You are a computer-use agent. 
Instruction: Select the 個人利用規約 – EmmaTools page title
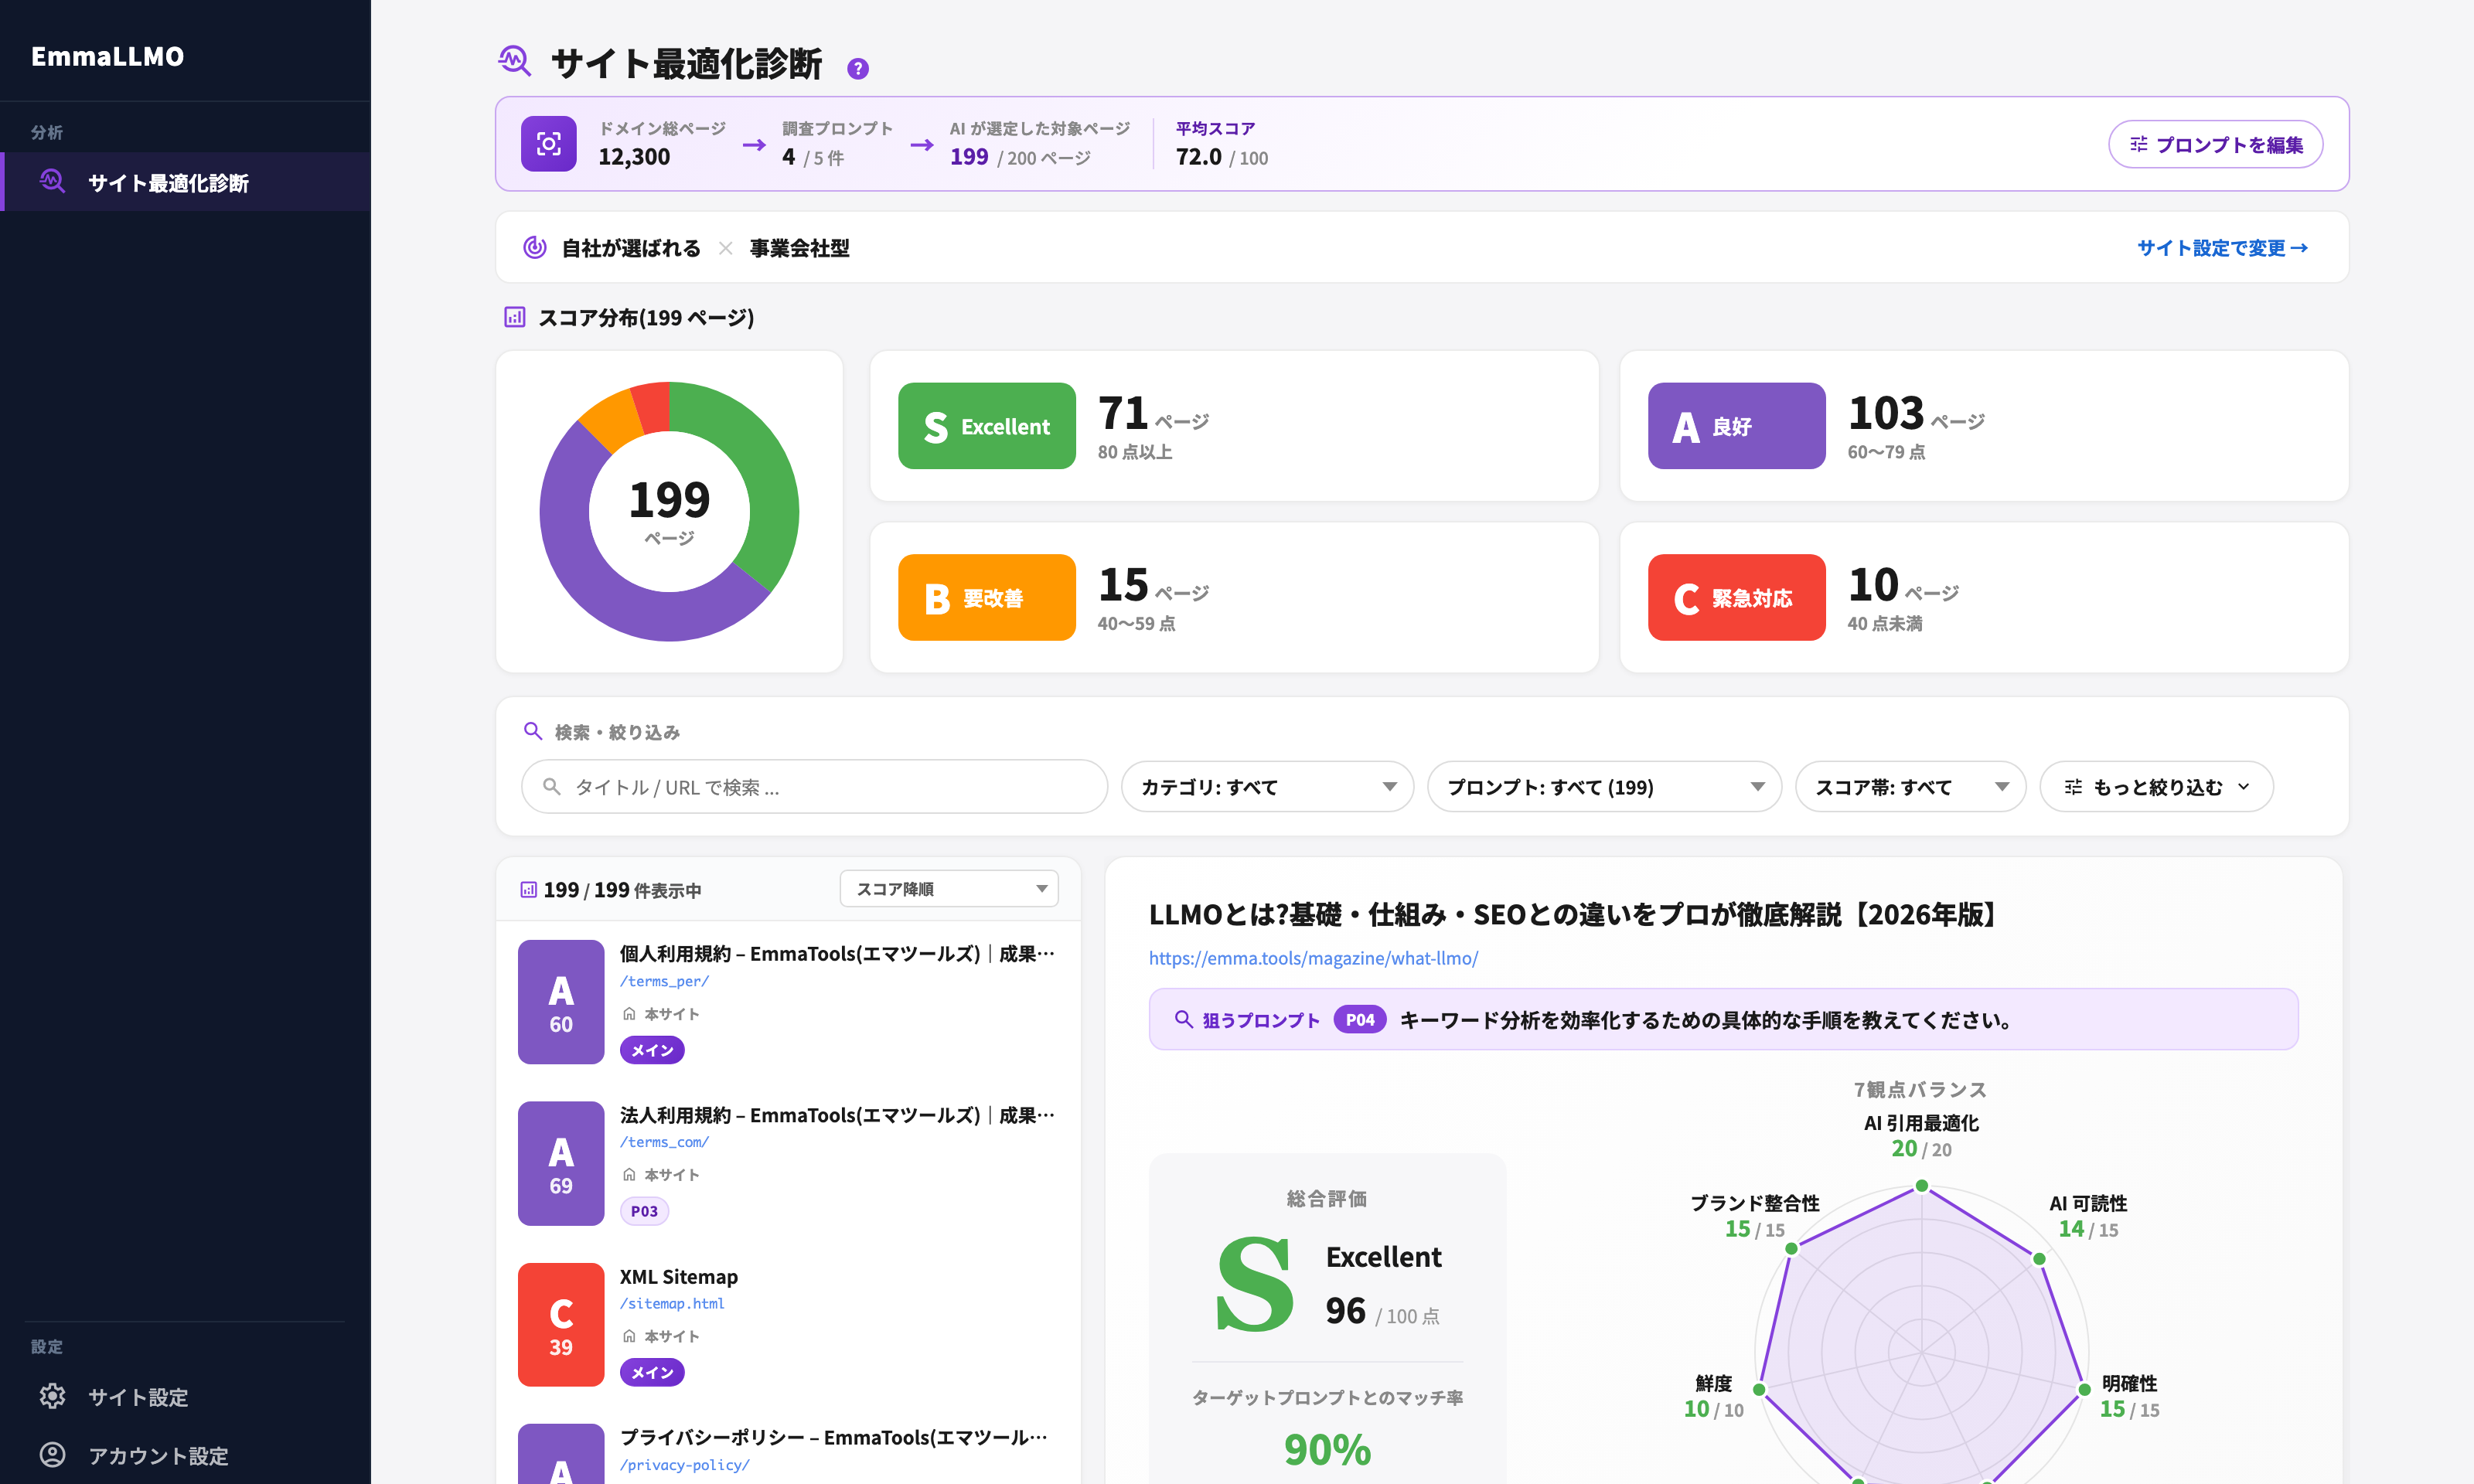coord(837,953)
